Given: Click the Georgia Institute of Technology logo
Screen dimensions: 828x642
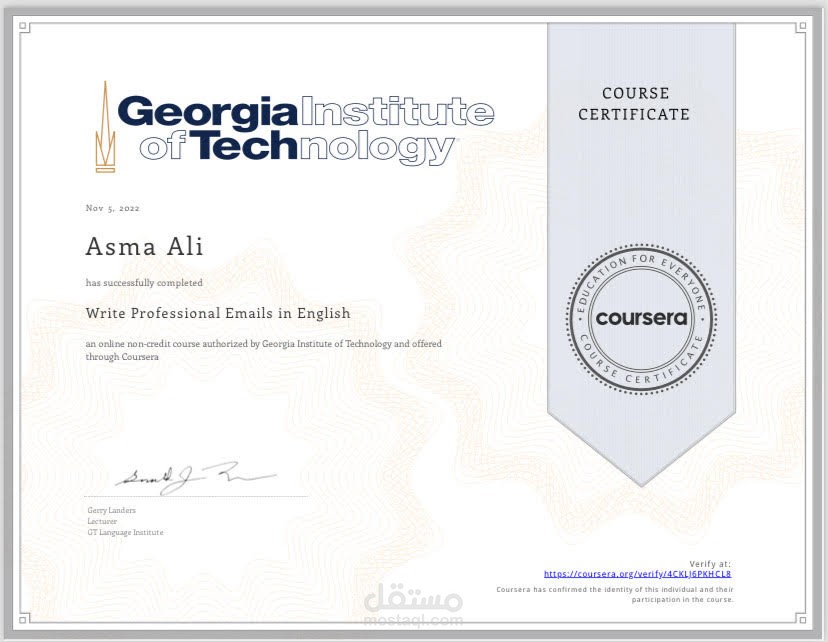Looking at the screenshot, I should (x=295, y=127).
